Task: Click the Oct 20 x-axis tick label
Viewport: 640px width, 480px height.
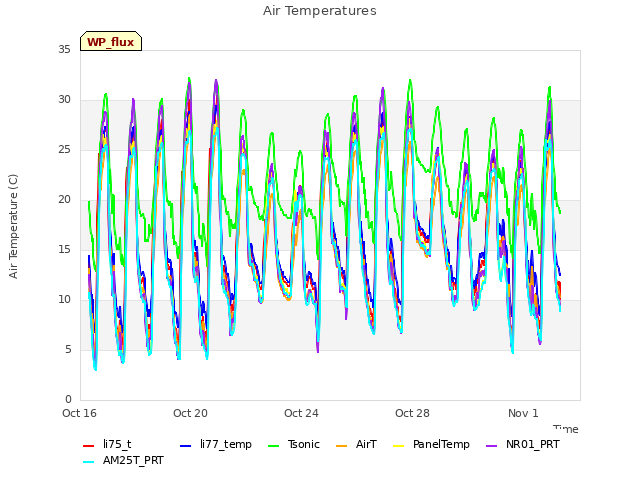Action: click(x=190, y=413)
